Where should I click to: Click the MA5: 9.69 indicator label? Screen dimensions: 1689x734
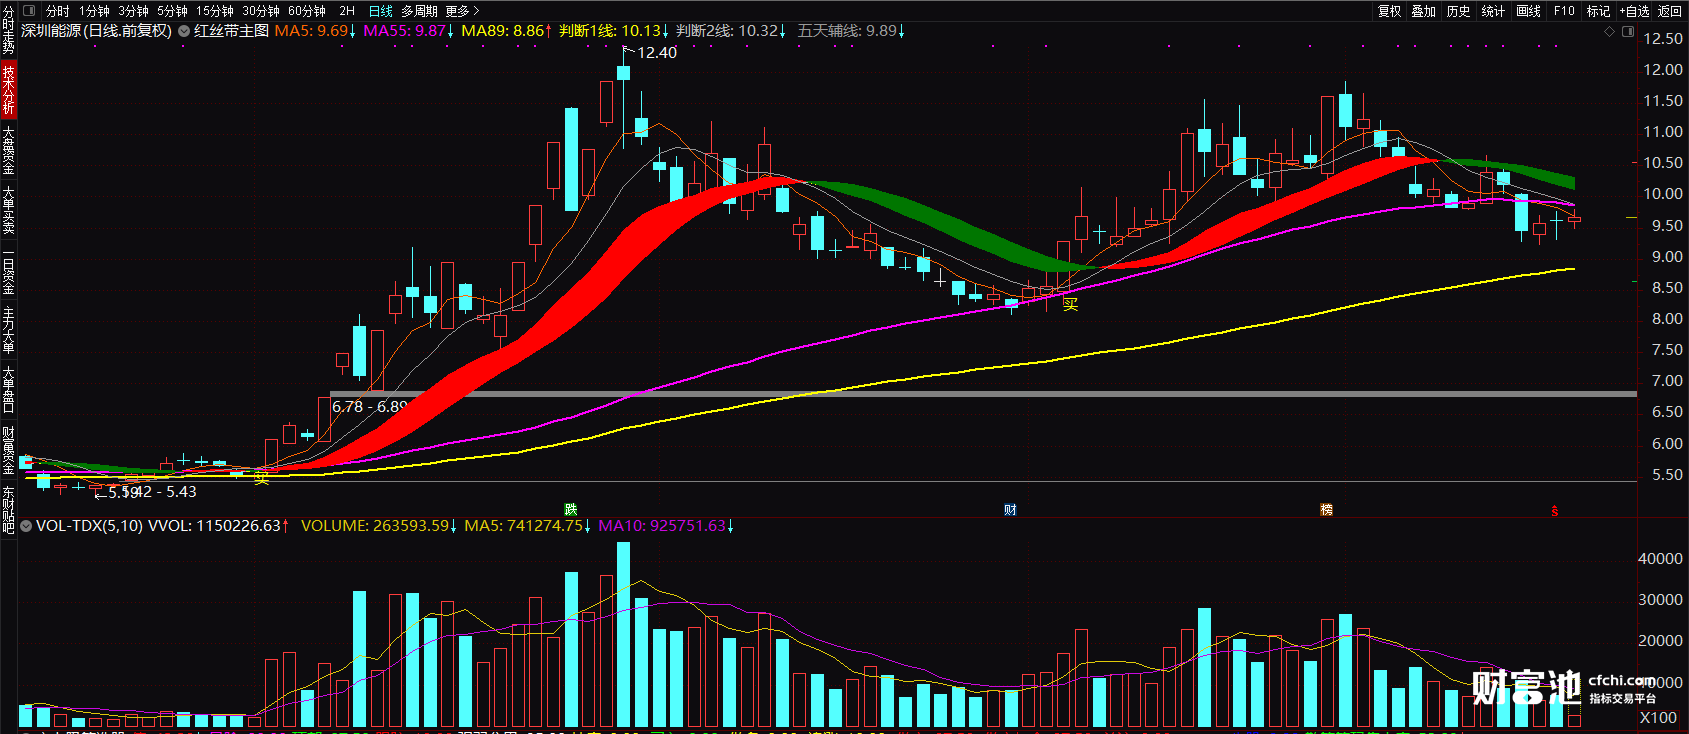pyautogui.click(x=315, y=31)
